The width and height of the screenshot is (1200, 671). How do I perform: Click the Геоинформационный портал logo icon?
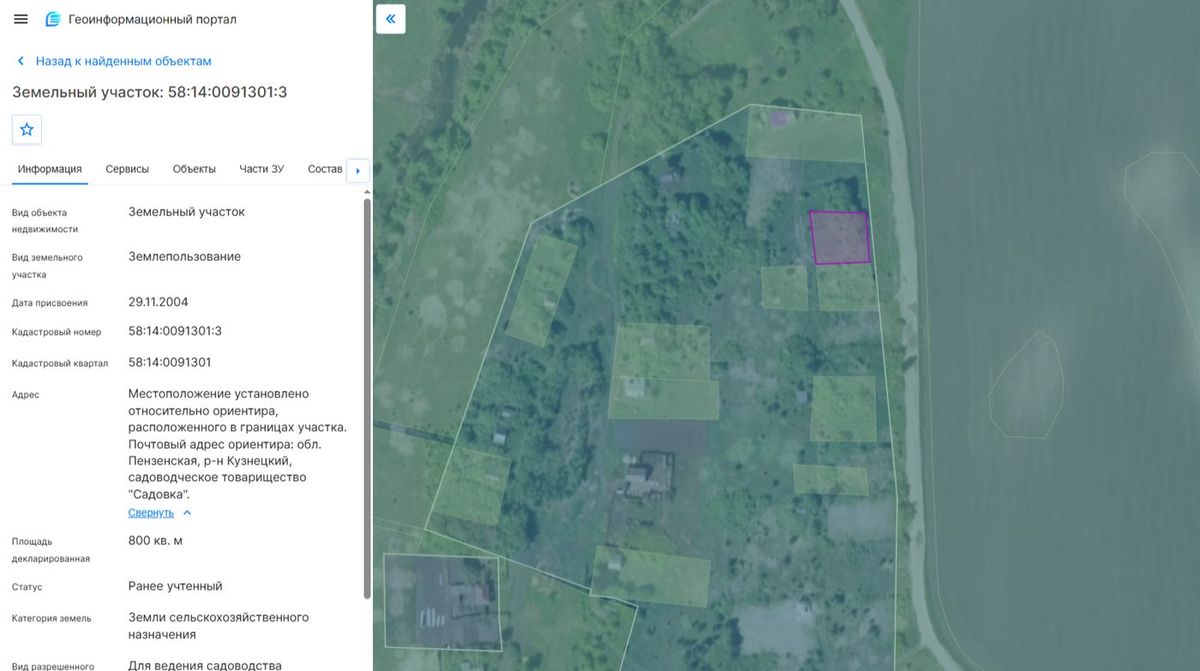(x=53, y=19)
